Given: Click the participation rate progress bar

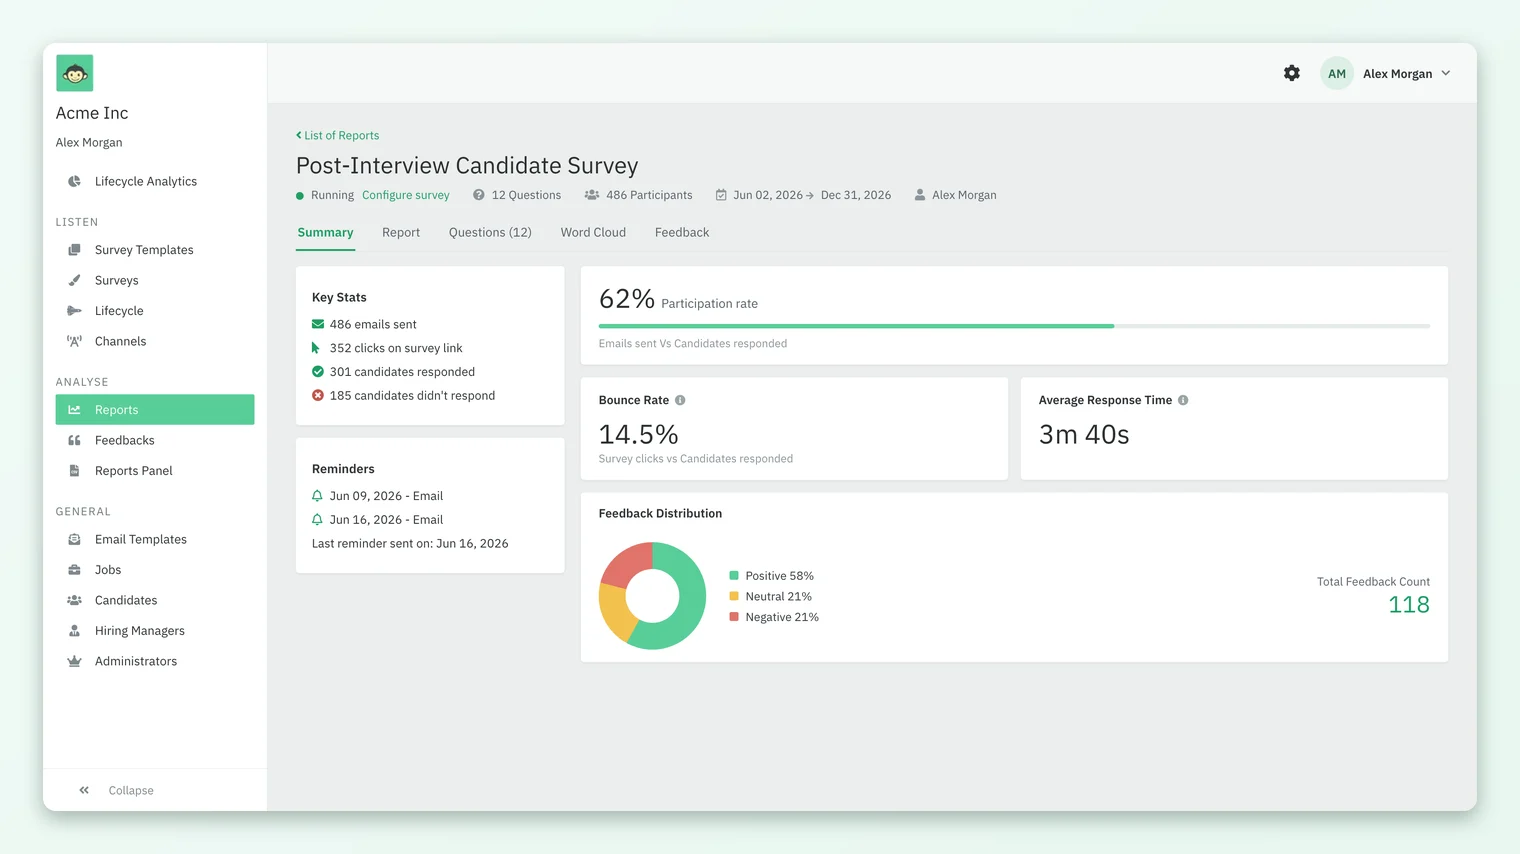Looking at the screenshot, I should pos(1014,326).
